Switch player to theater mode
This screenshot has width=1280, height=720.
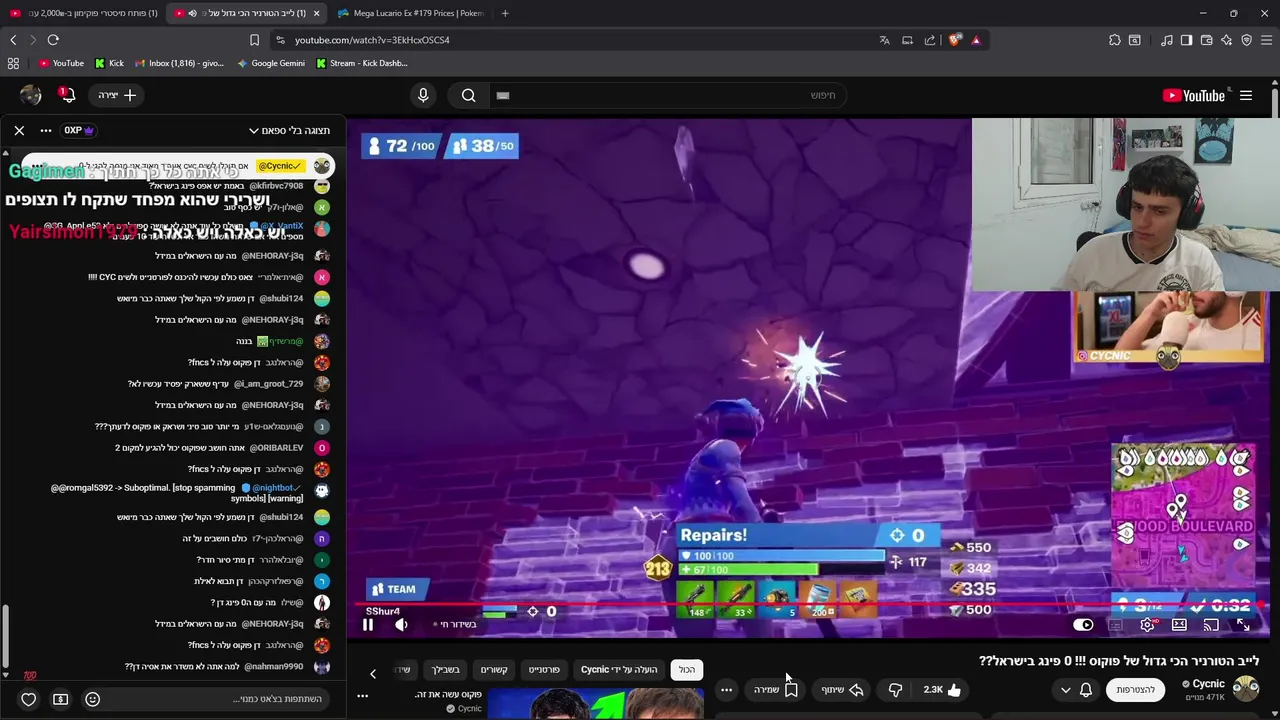(x=1179, y=625)
